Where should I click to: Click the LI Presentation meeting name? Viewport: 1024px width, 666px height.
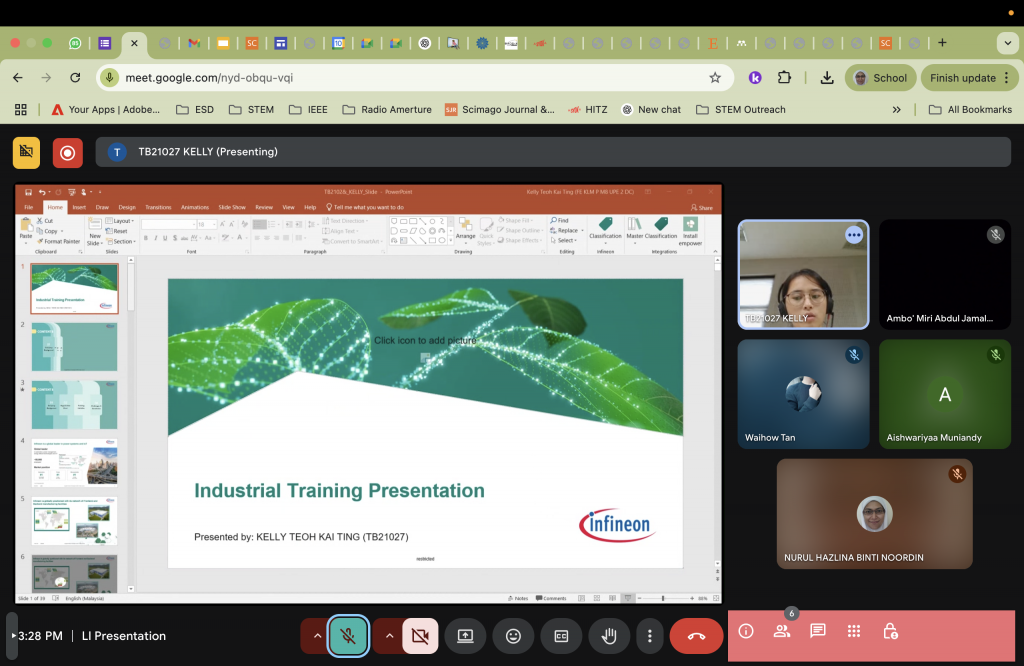pos(123,636)
